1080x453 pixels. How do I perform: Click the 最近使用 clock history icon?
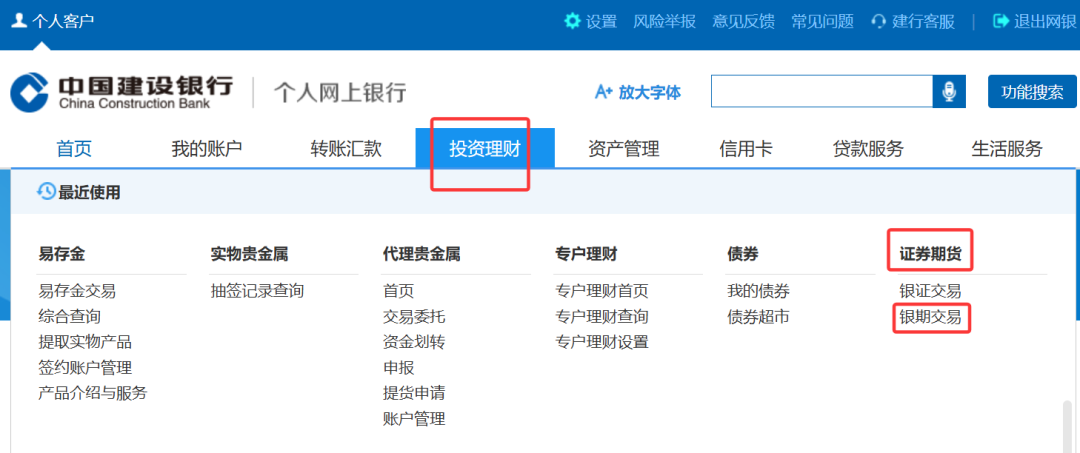click(46, 191)
